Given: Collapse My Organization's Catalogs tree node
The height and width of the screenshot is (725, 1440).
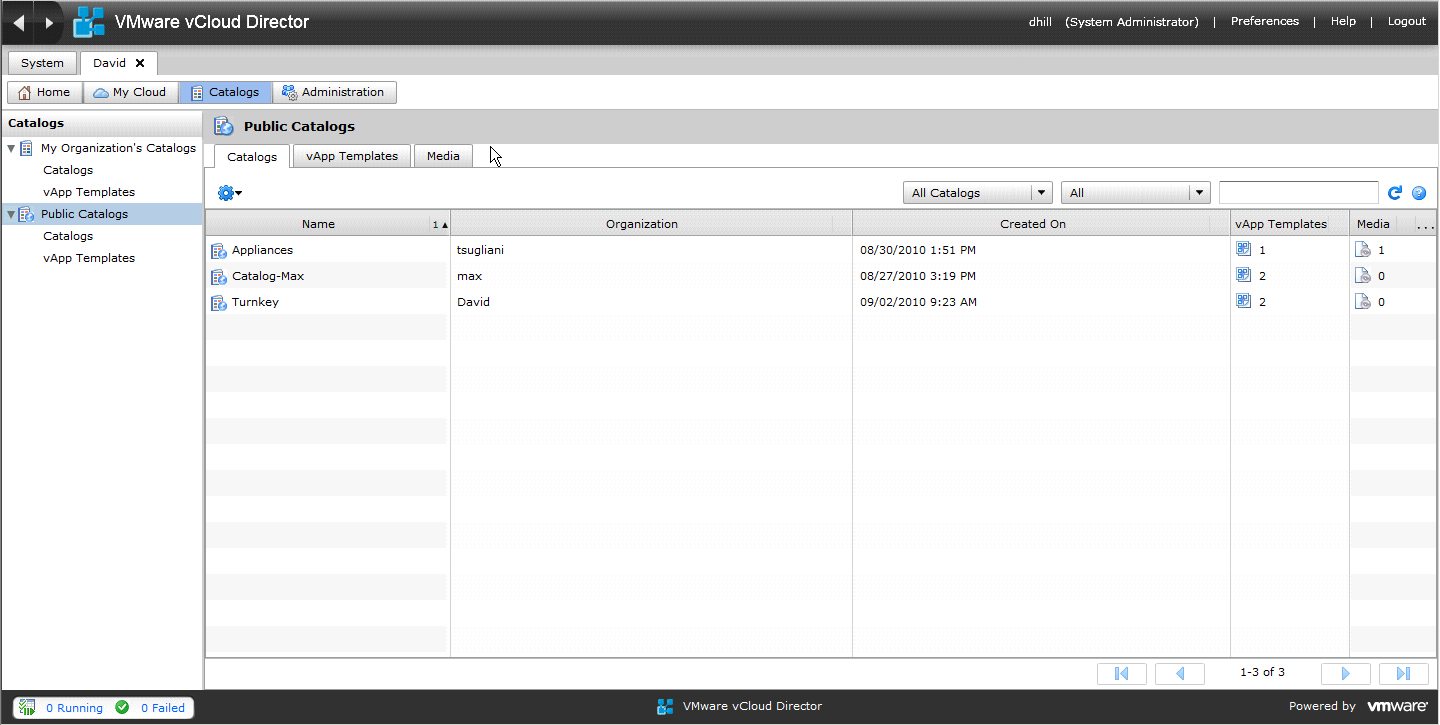Looking at the screenshot, I should [11, 149].
